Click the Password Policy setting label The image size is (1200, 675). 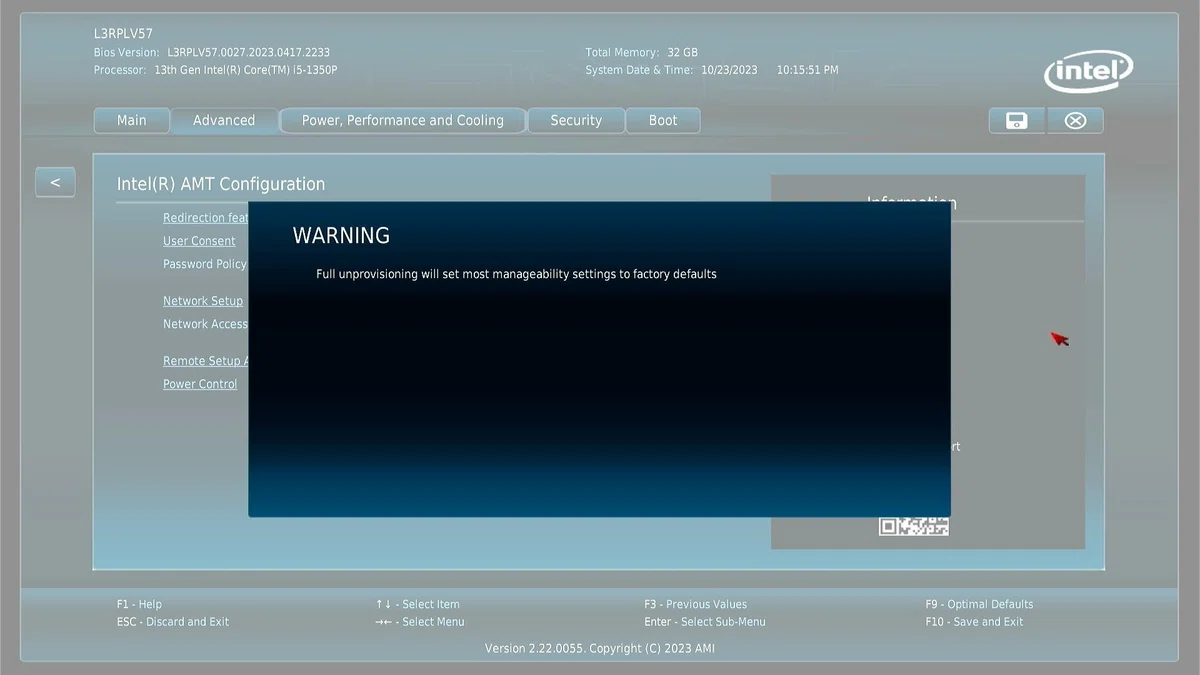[205, 264]
